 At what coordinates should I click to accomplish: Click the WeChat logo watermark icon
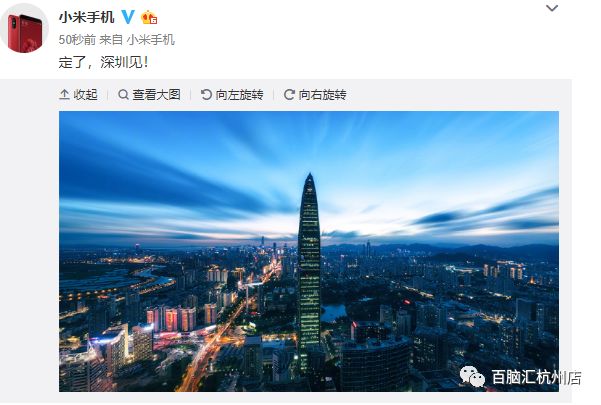point(472,376)
